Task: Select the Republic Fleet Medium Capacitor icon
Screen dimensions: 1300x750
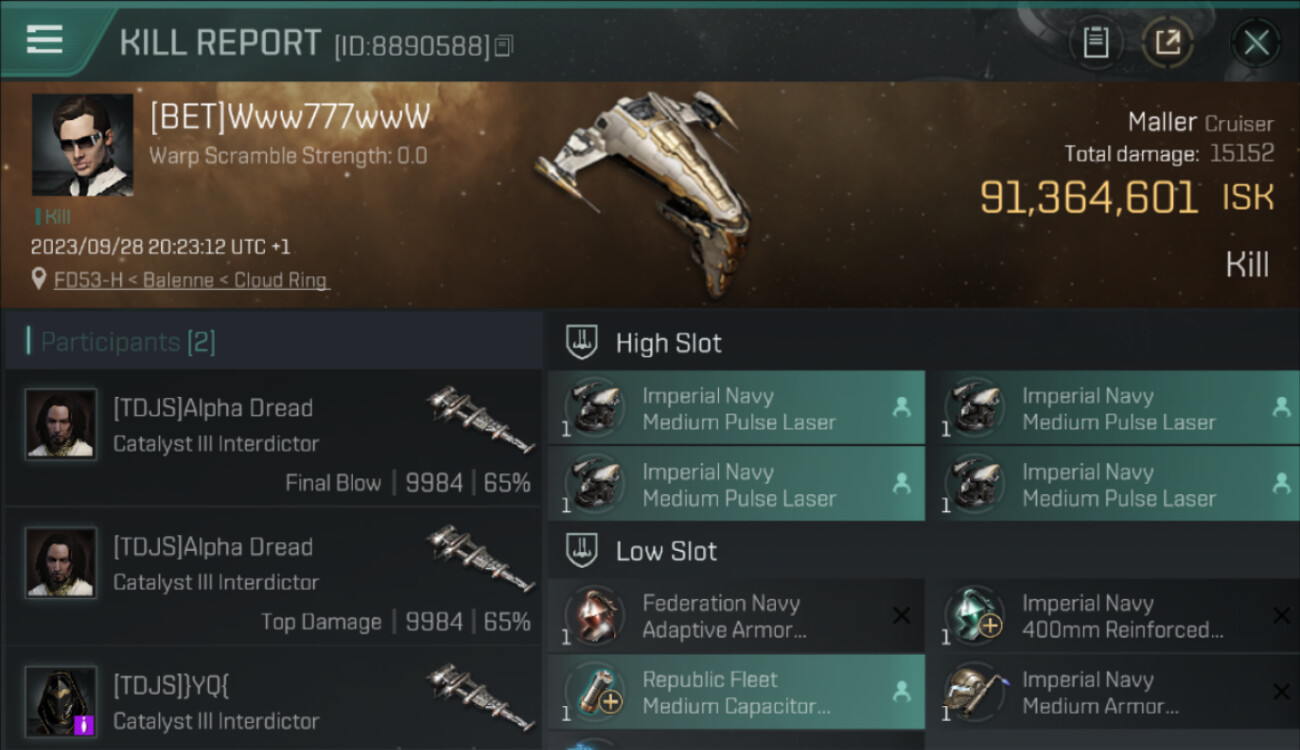Action: click(x=595, y=691)
